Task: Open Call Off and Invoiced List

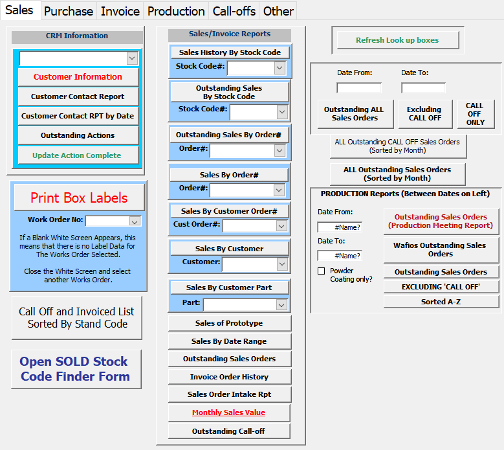Action: [x=77, y=318]
